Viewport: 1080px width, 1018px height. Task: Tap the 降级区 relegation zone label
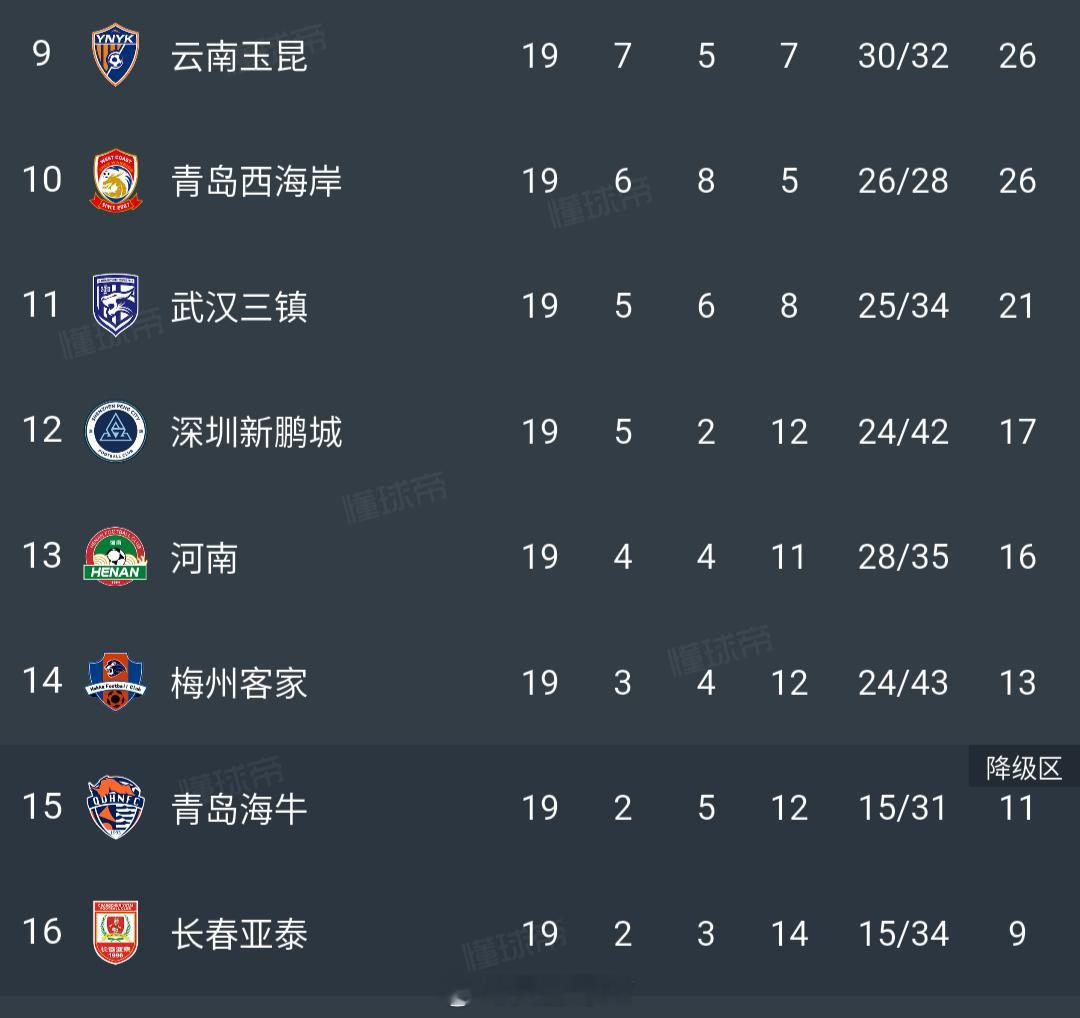tap(1024, 767)
